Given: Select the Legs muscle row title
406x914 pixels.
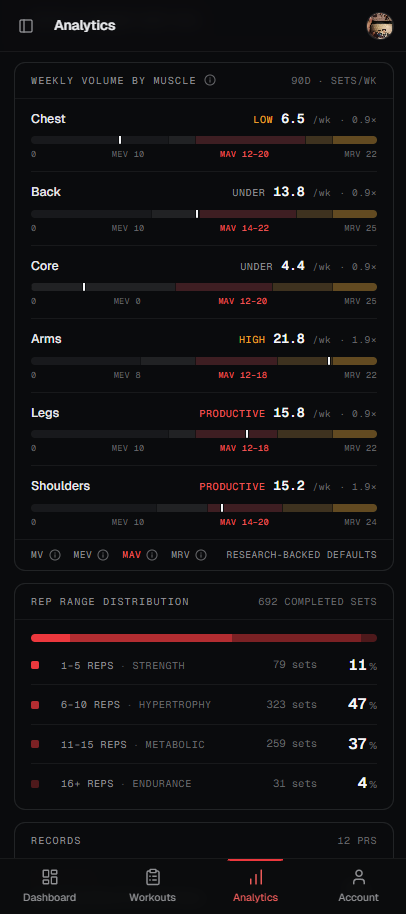Looking at the screenshot, I should (x=45, y=413).
